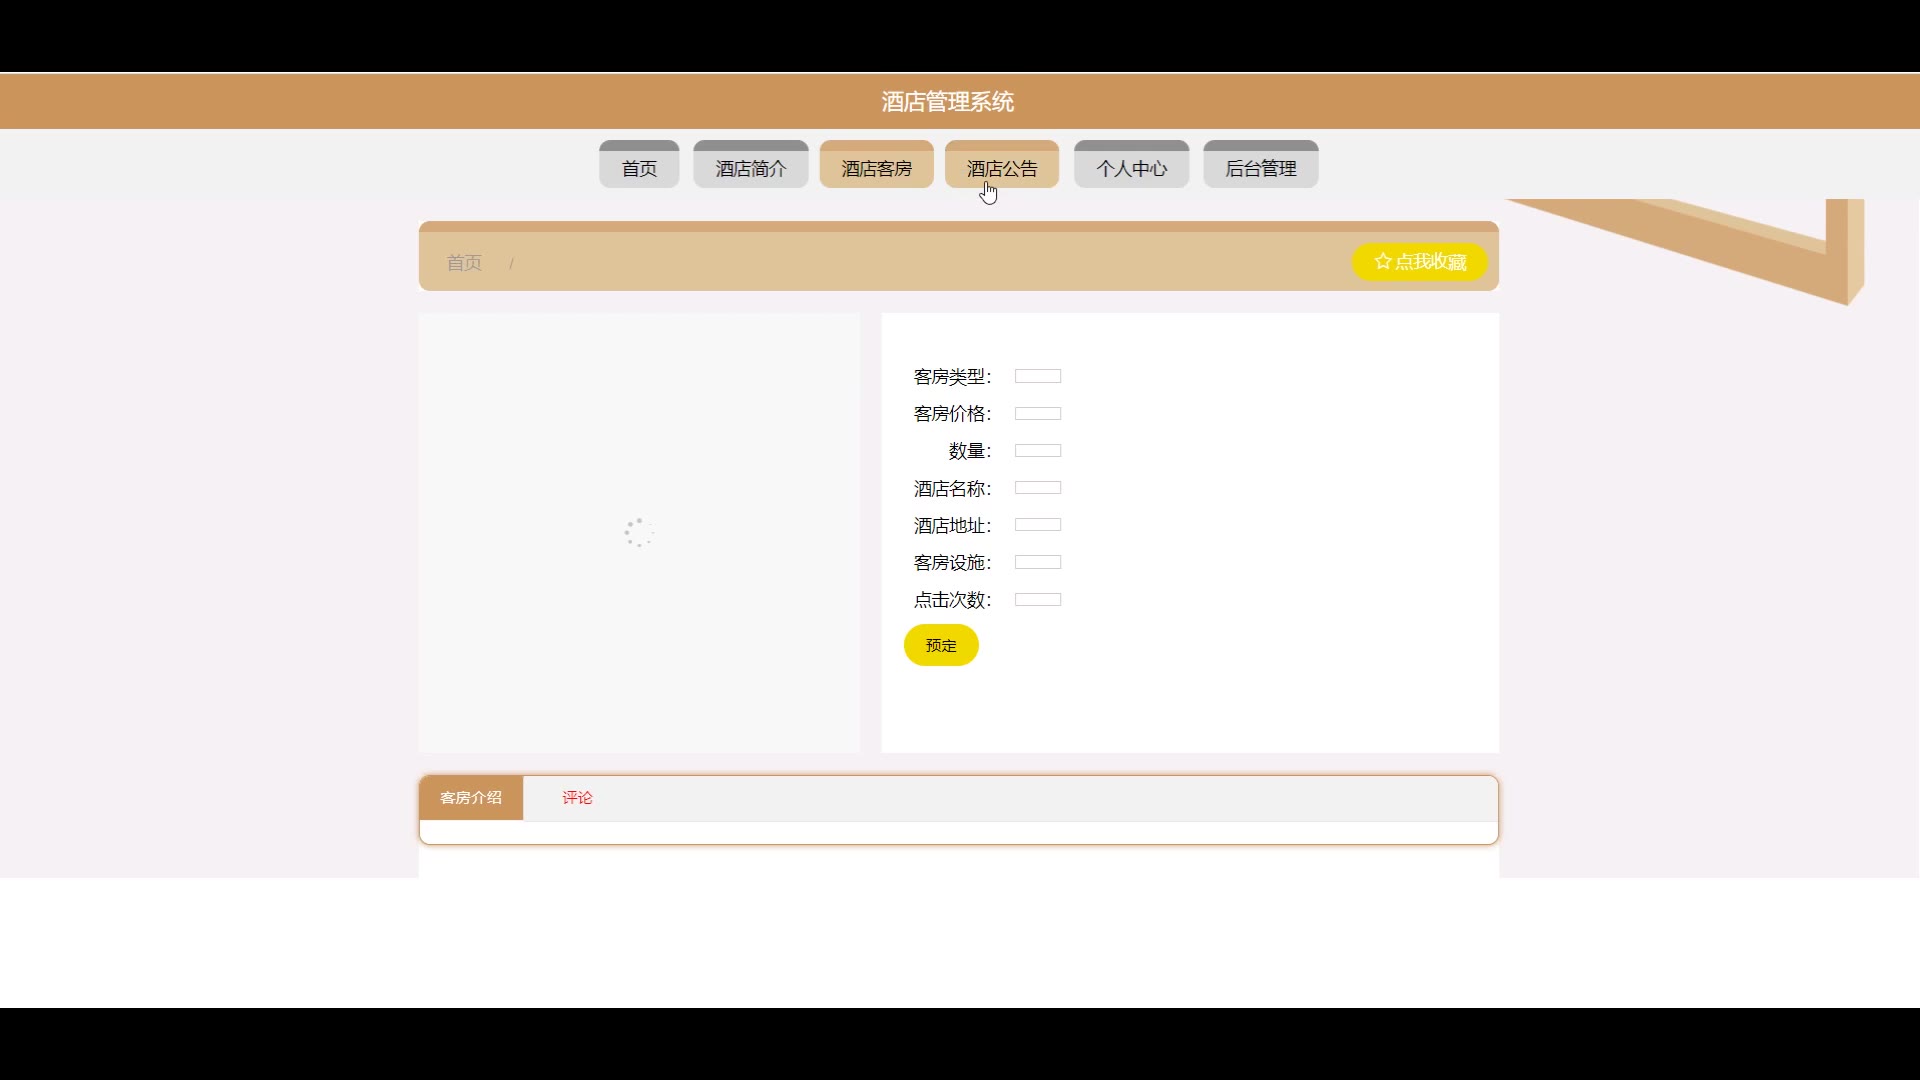Image resolution: width=1920 pixels, height=1080 pixels.
Task: Select the 酒店公告 navigation tab
Action: pos(1001,168)
